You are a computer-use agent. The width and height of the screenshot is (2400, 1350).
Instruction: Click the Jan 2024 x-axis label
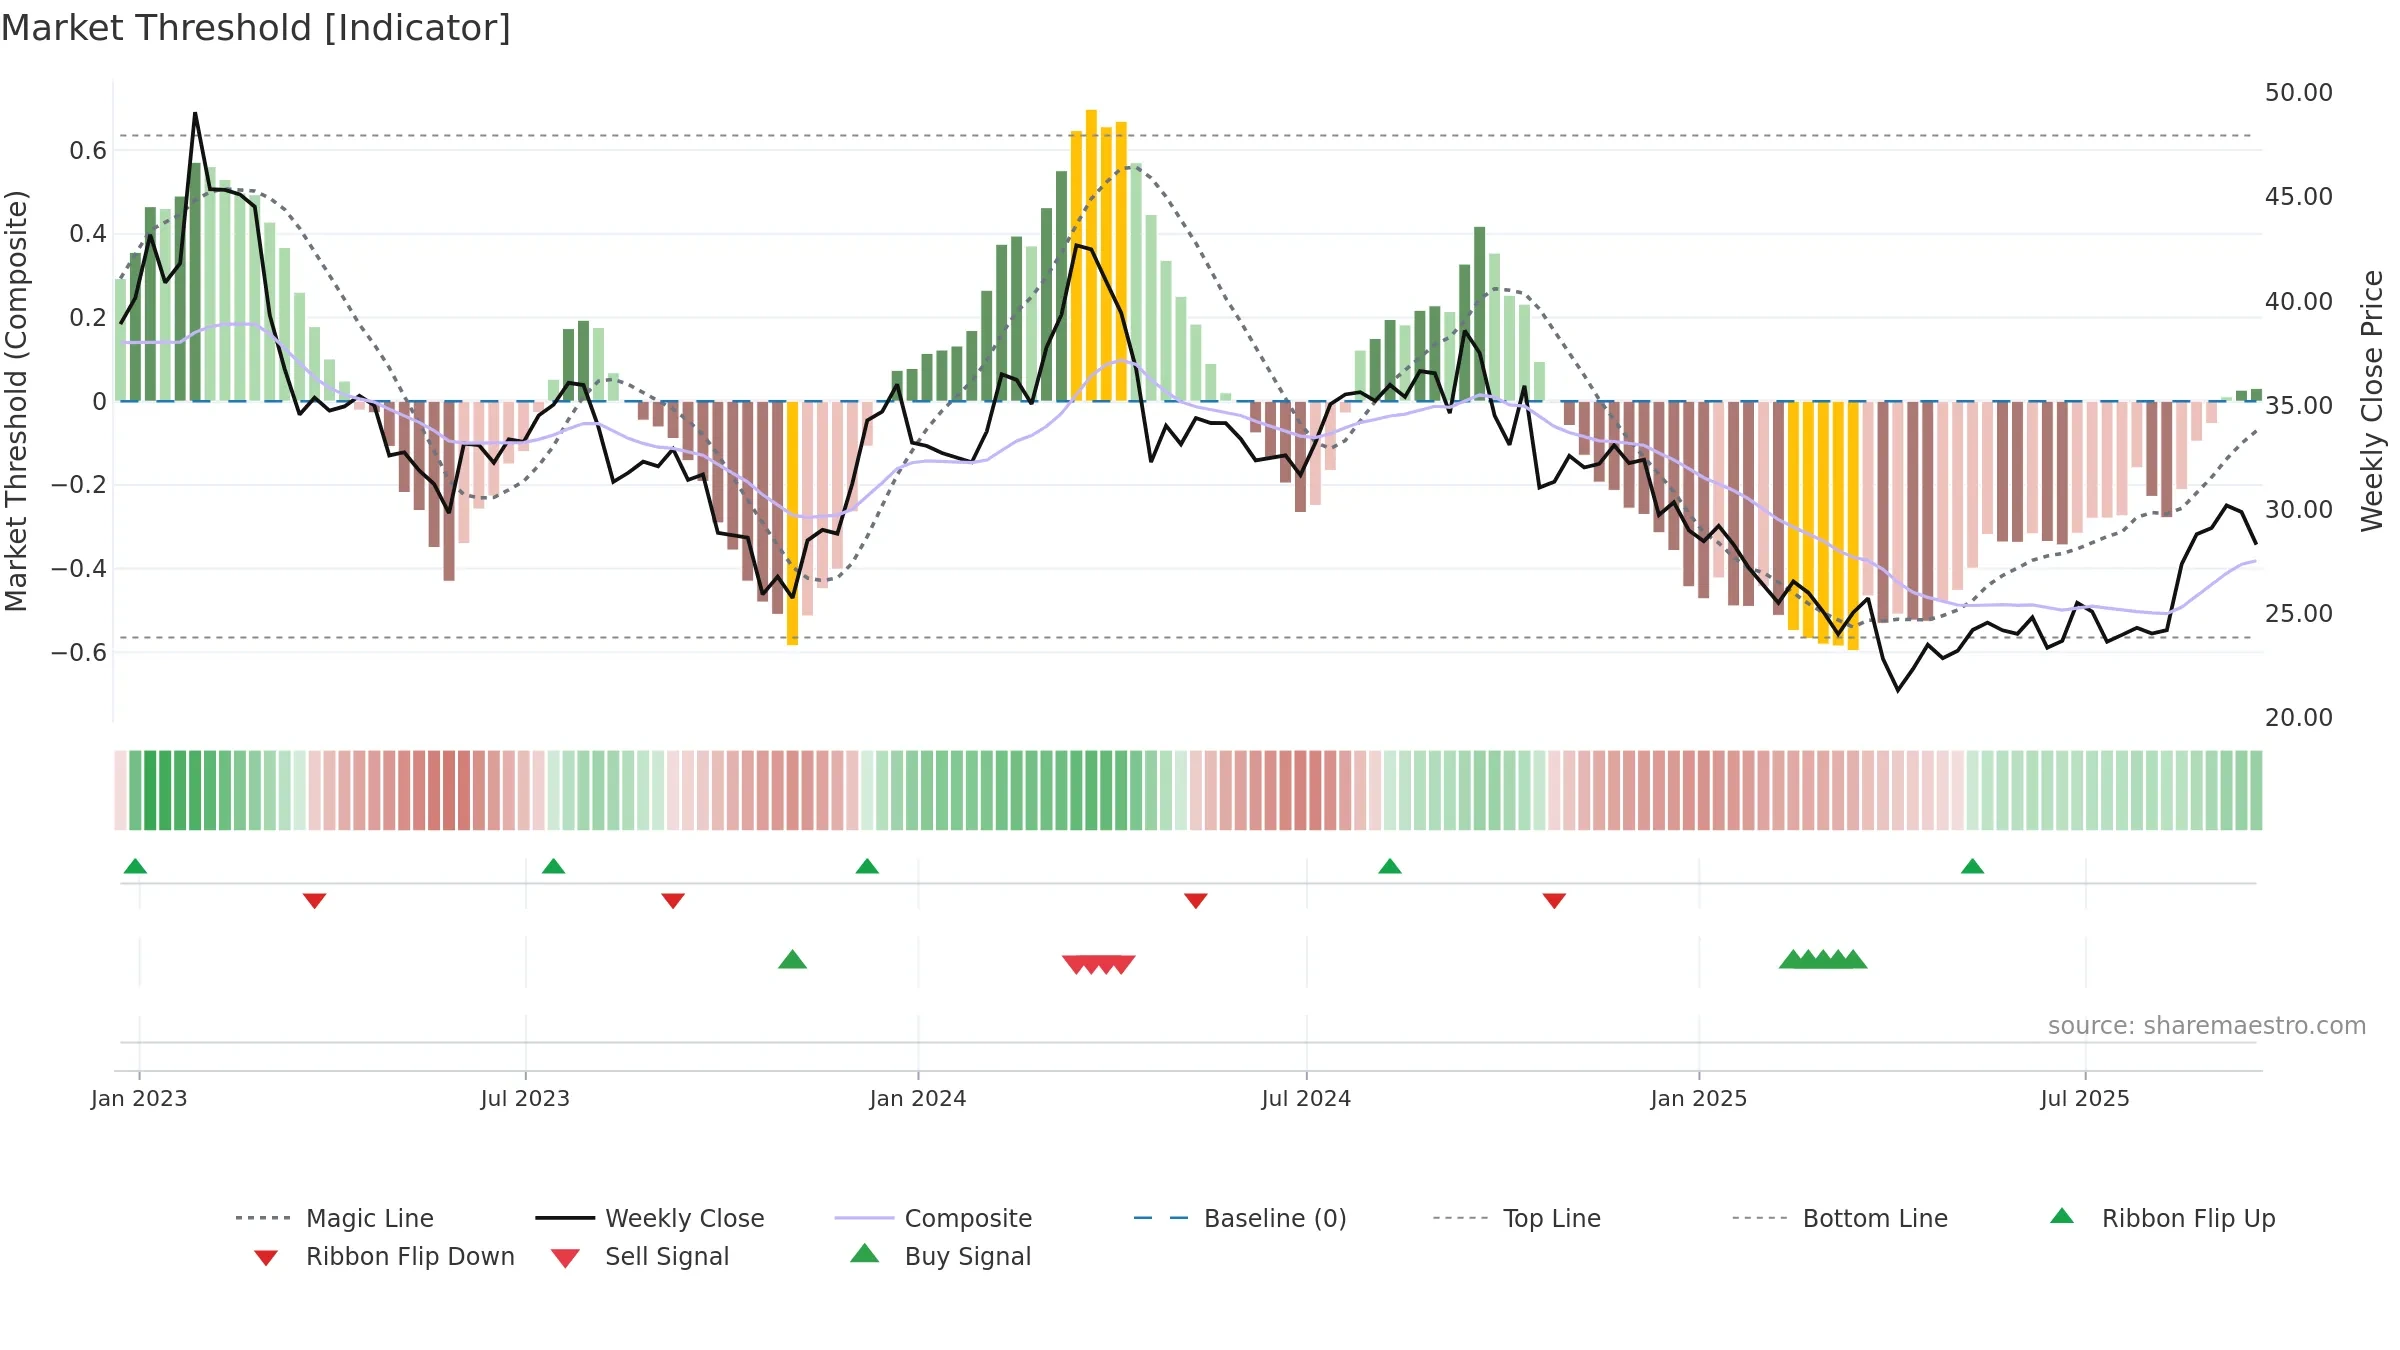pyautogui.click(x=918, y=1099)
